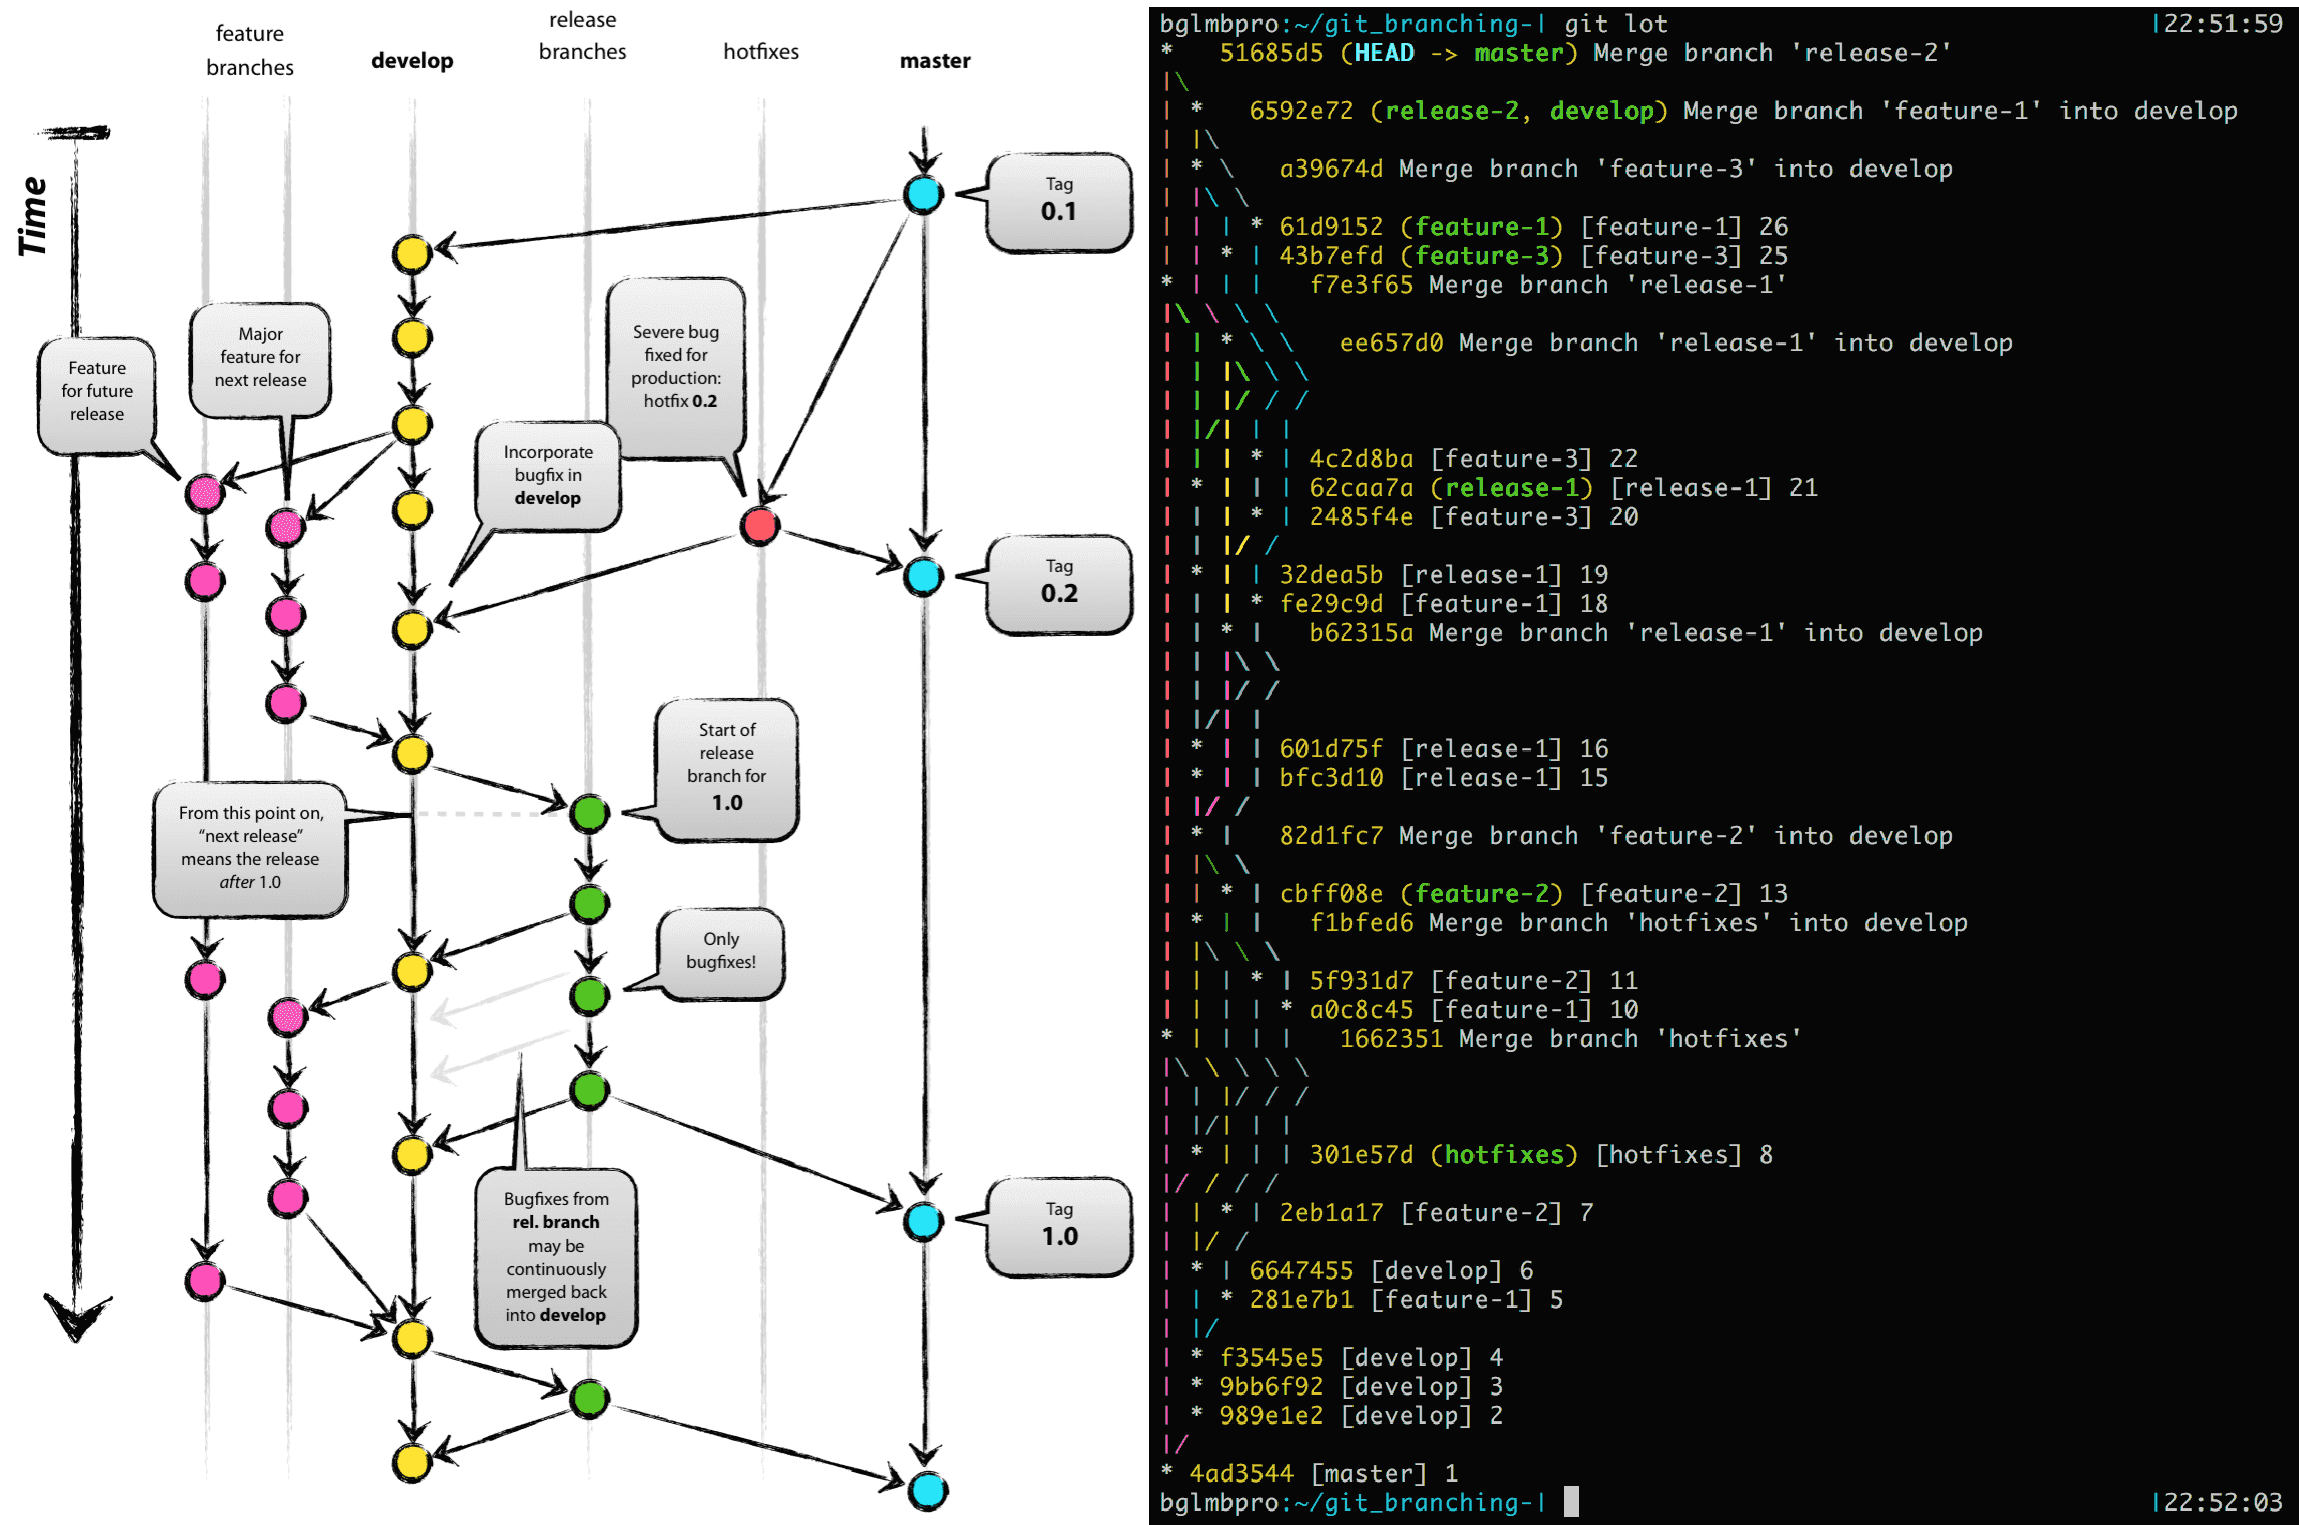
Task: Click commit hash 82d1fc7
Action: pyautogui.click(x=1331, y=835)
